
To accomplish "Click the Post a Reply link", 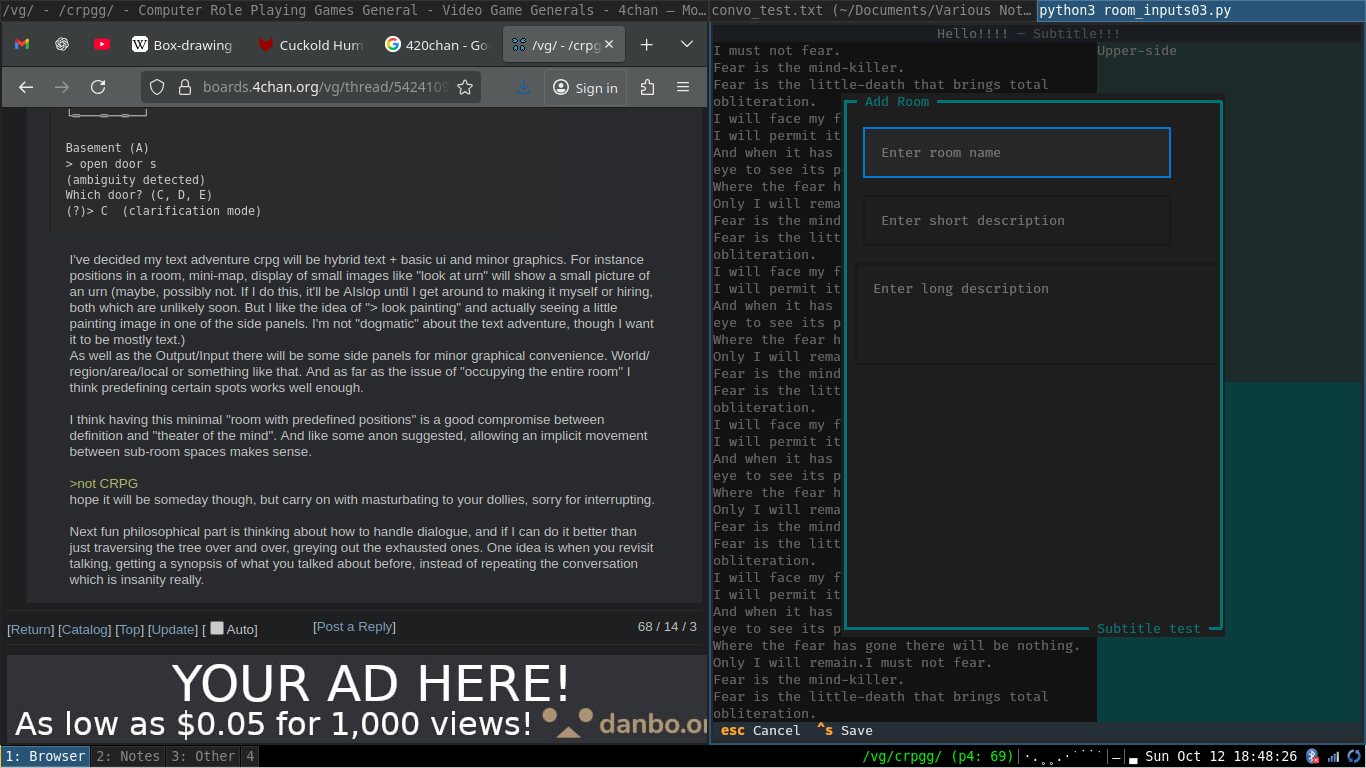I will (354, 626).
